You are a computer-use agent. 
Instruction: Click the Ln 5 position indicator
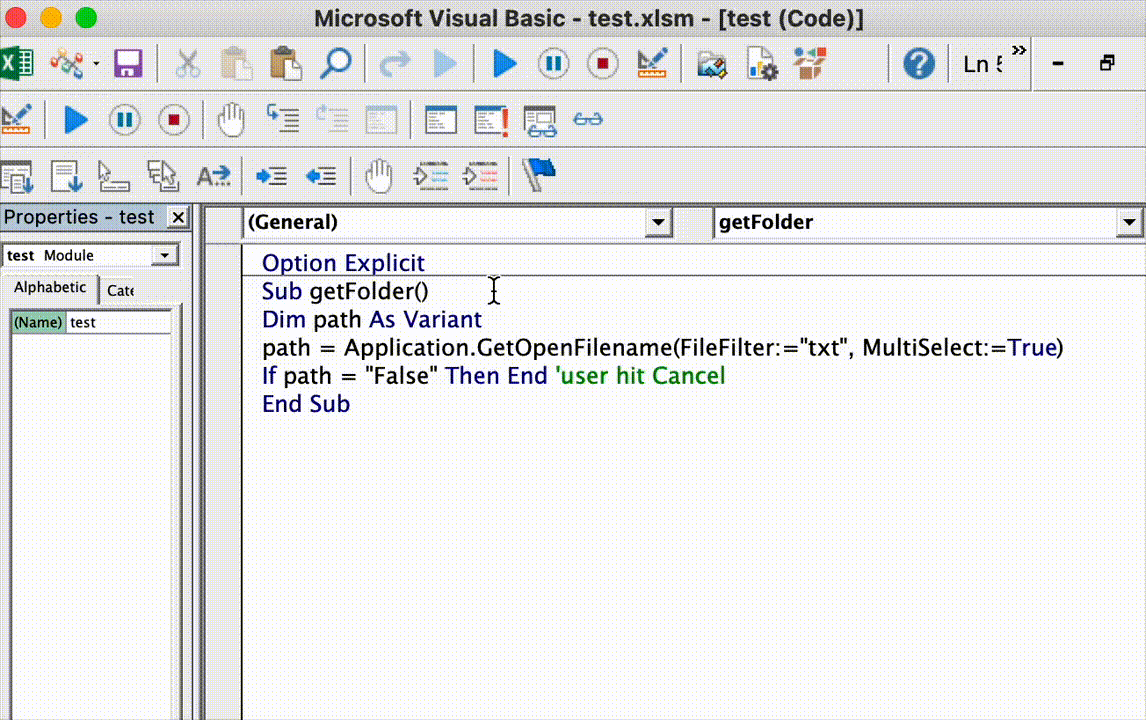(x=983, y=64)
